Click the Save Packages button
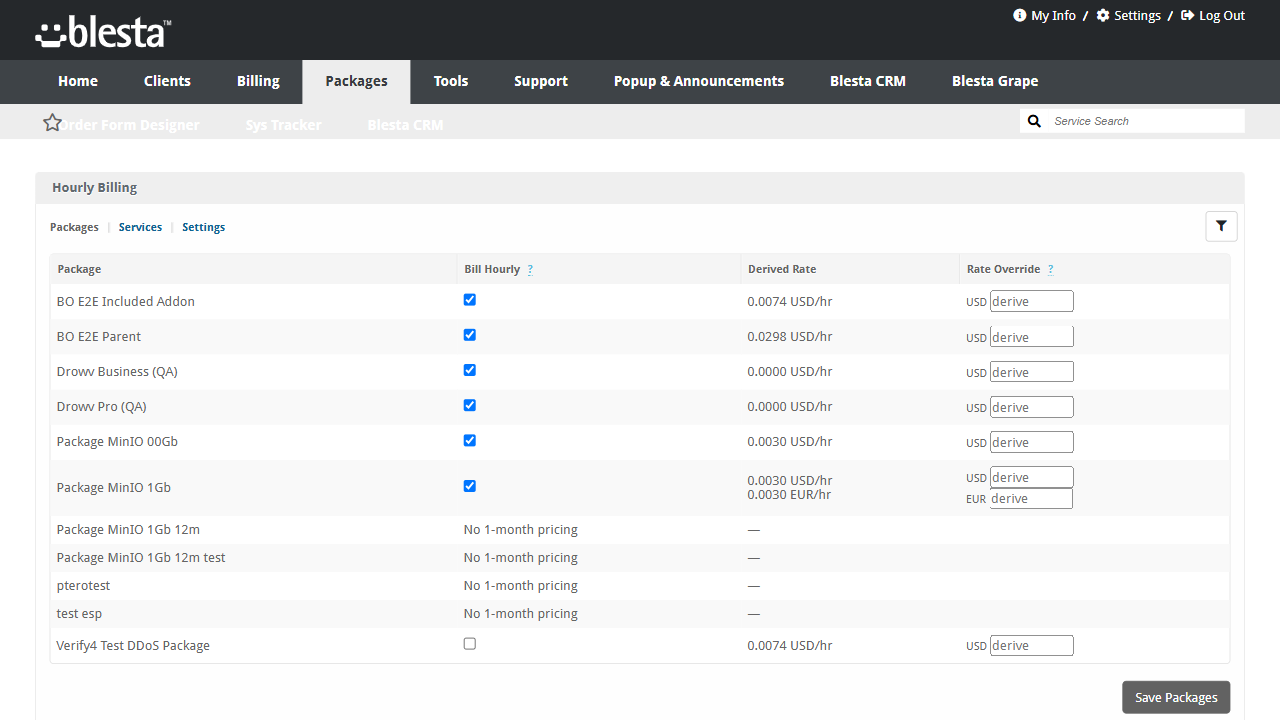This screenshot has height=720, width=1280. (x=1176, y=697)
